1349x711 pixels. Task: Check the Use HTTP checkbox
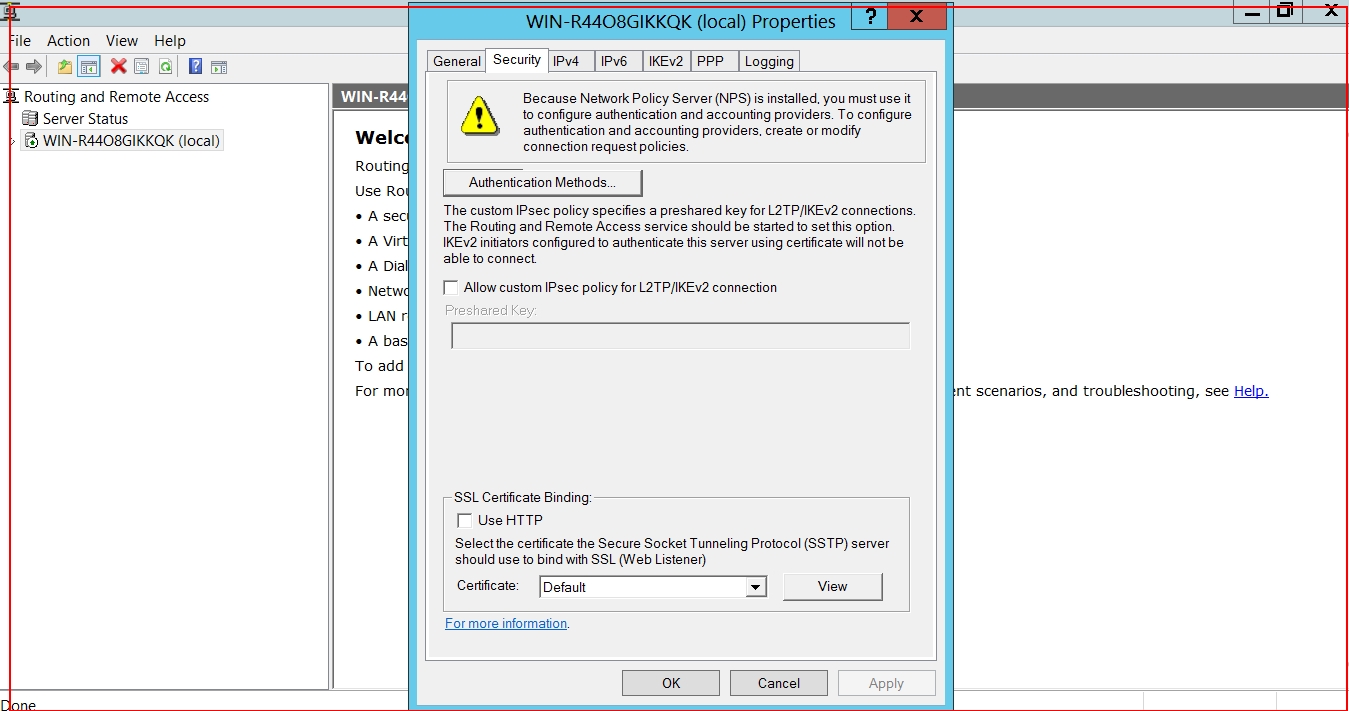[465, 521]
